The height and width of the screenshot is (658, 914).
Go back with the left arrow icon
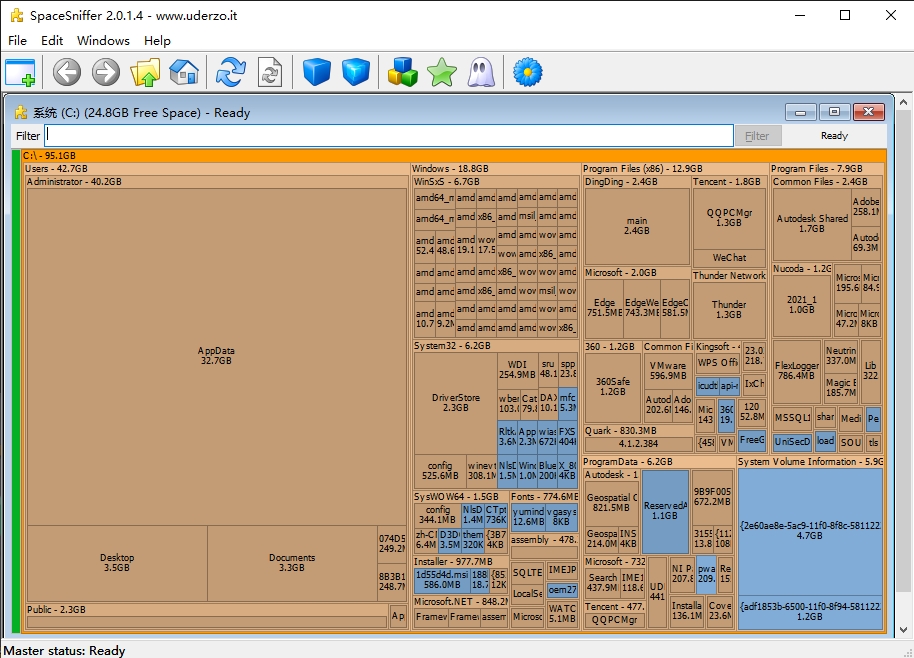[x=67, y=72]
